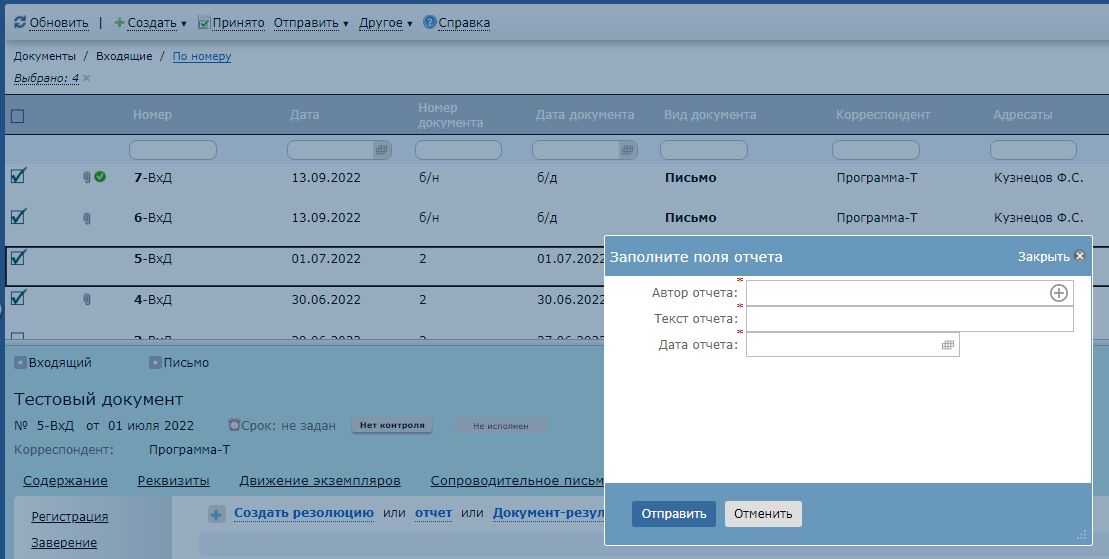Click the refresh icon next to Обновить
The width and height of the screenshot is (1109, 559).
20,23
